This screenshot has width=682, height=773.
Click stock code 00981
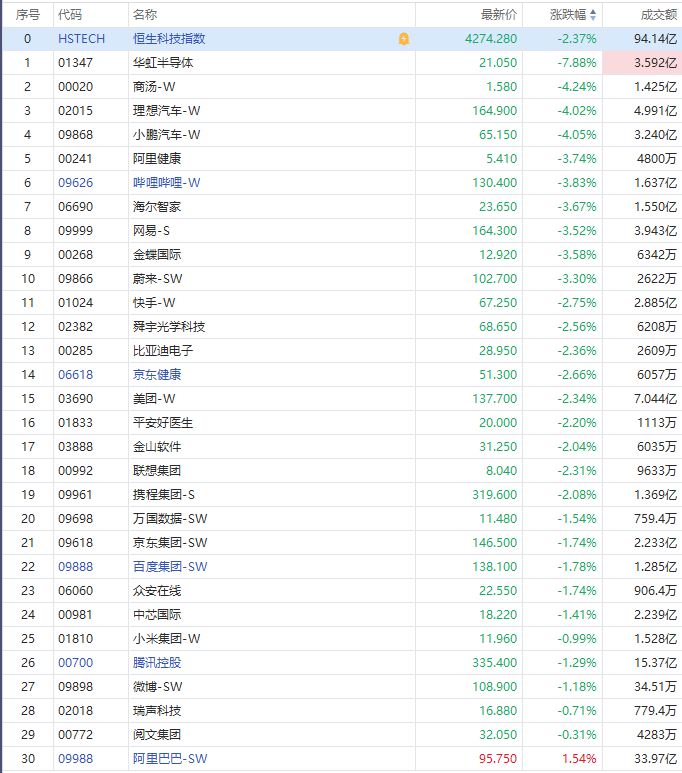pos(75,615)
